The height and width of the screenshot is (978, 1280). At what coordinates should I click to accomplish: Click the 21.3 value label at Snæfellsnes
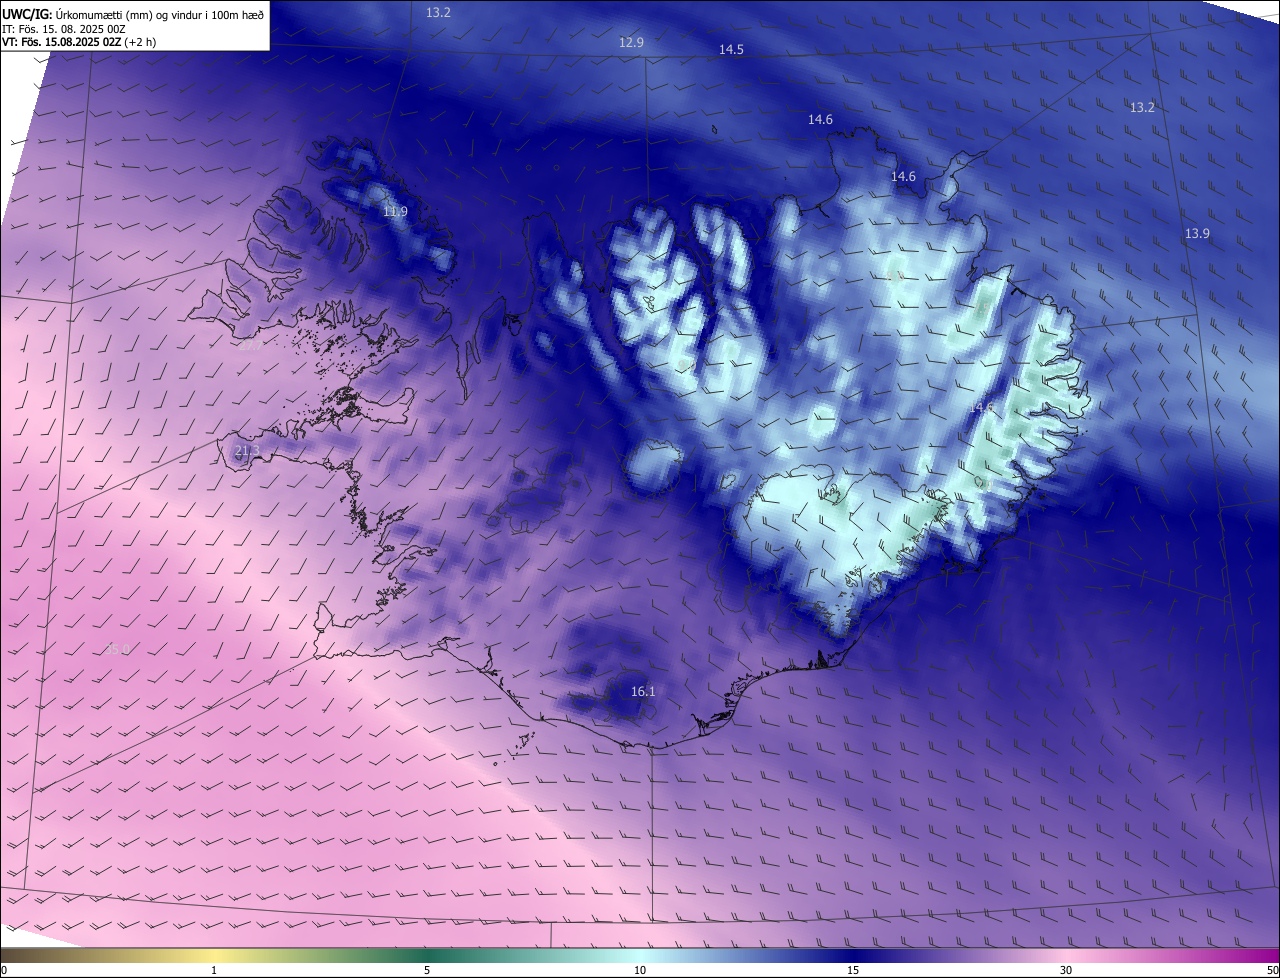(247, 451)
